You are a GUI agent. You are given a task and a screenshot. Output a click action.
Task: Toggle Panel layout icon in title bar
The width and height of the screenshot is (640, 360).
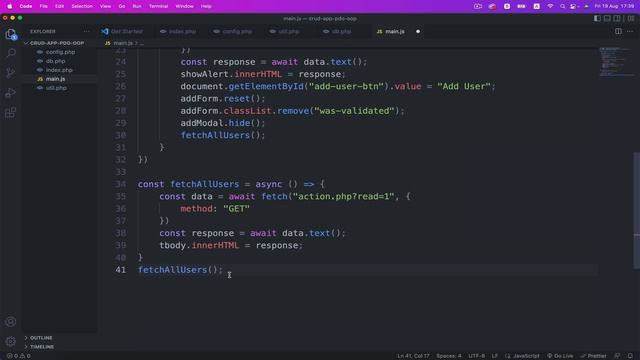point(607,18)
